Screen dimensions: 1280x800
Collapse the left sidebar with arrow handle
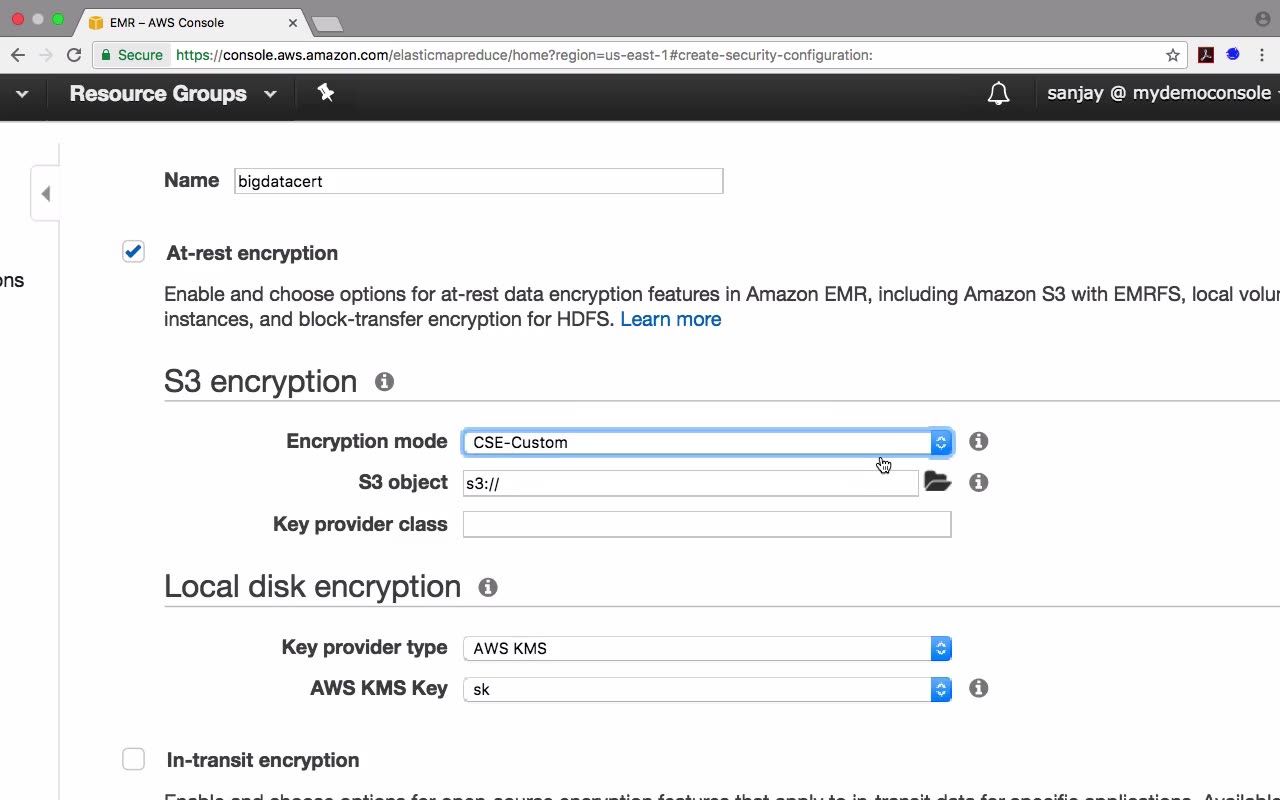coord(45,194)
